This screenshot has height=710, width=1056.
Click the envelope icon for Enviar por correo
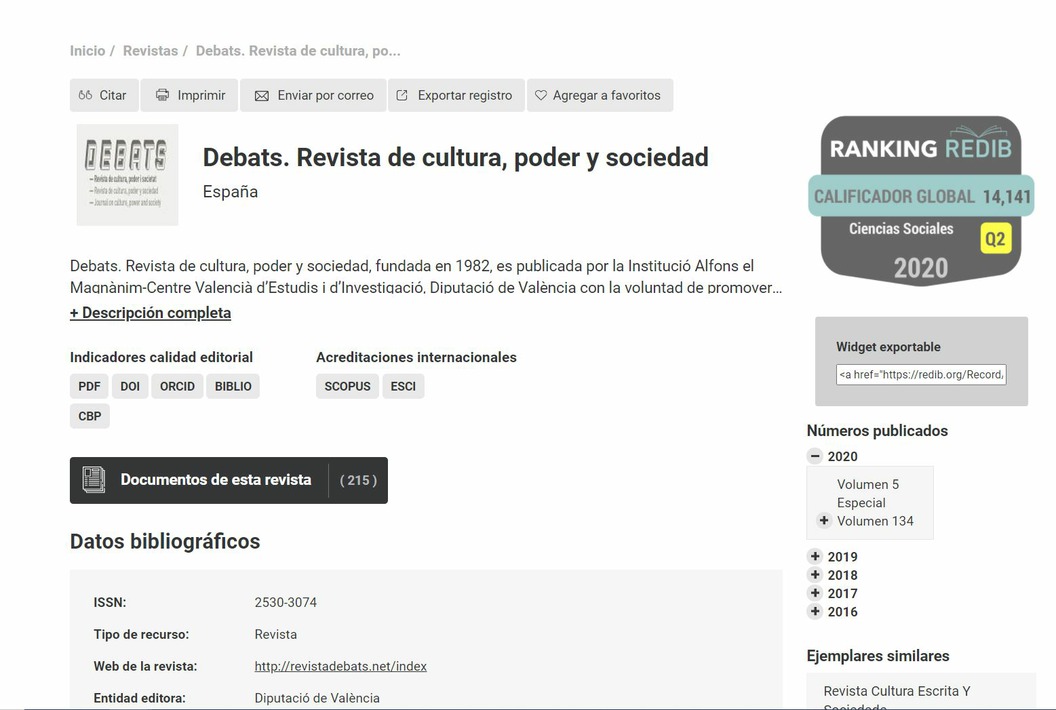coord(262,95)
